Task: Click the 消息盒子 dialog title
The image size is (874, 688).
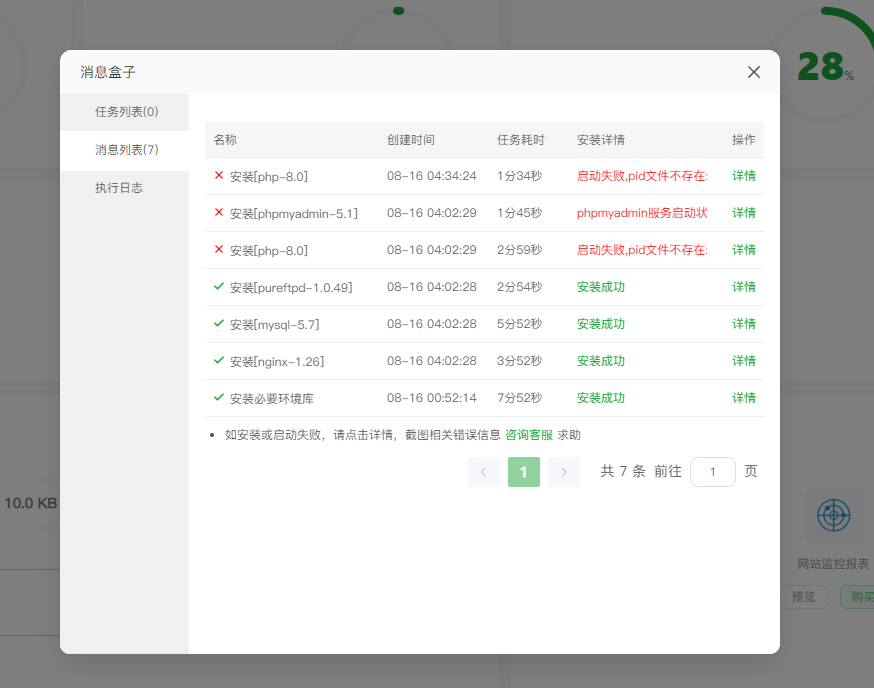Action: coord(108,72)
